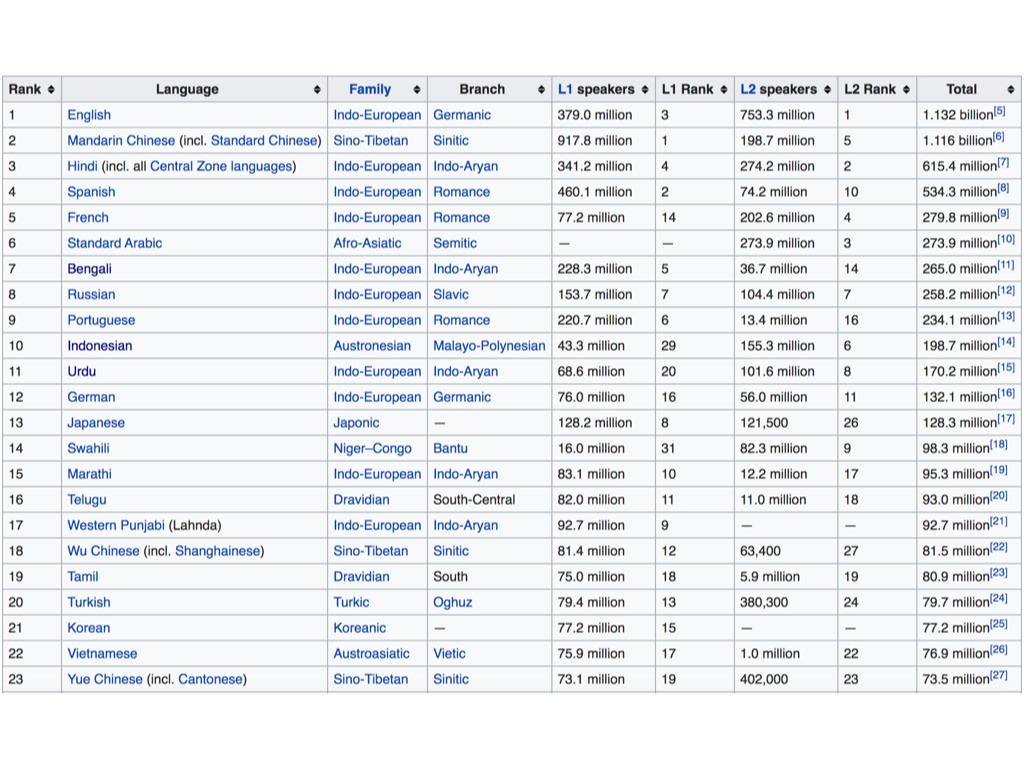Open Slavic branch link
Viewport: 1024px width, 768px height.
point(451,295)
